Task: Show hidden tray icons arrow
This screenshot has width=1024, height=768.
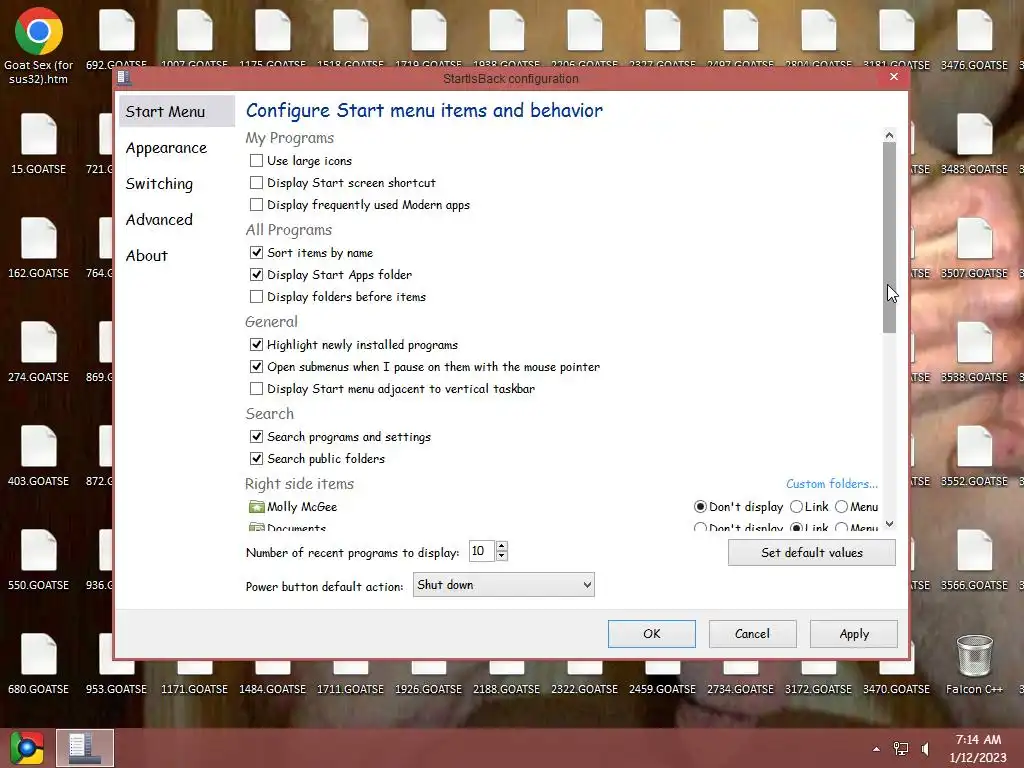Action: coord(876,749)
